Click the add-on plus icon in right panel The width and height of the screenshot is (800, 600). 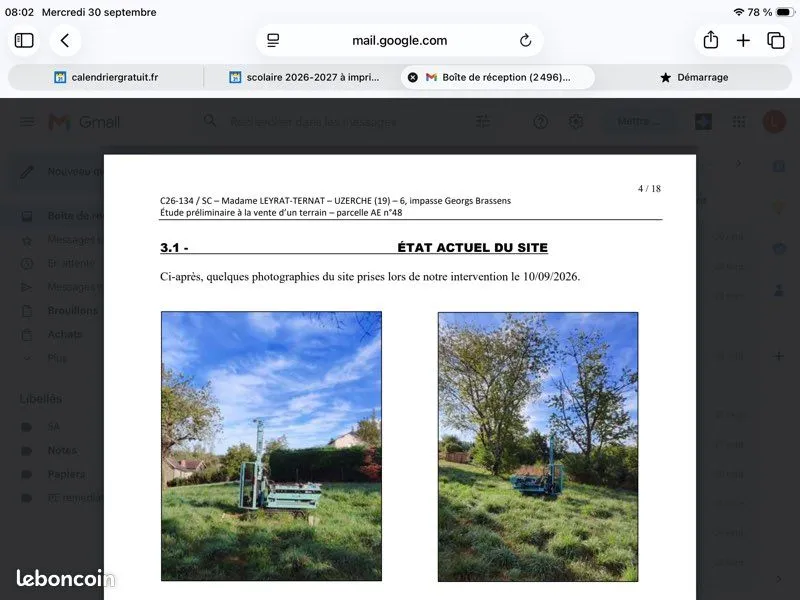pyautogui.click(x=779, y=356)
